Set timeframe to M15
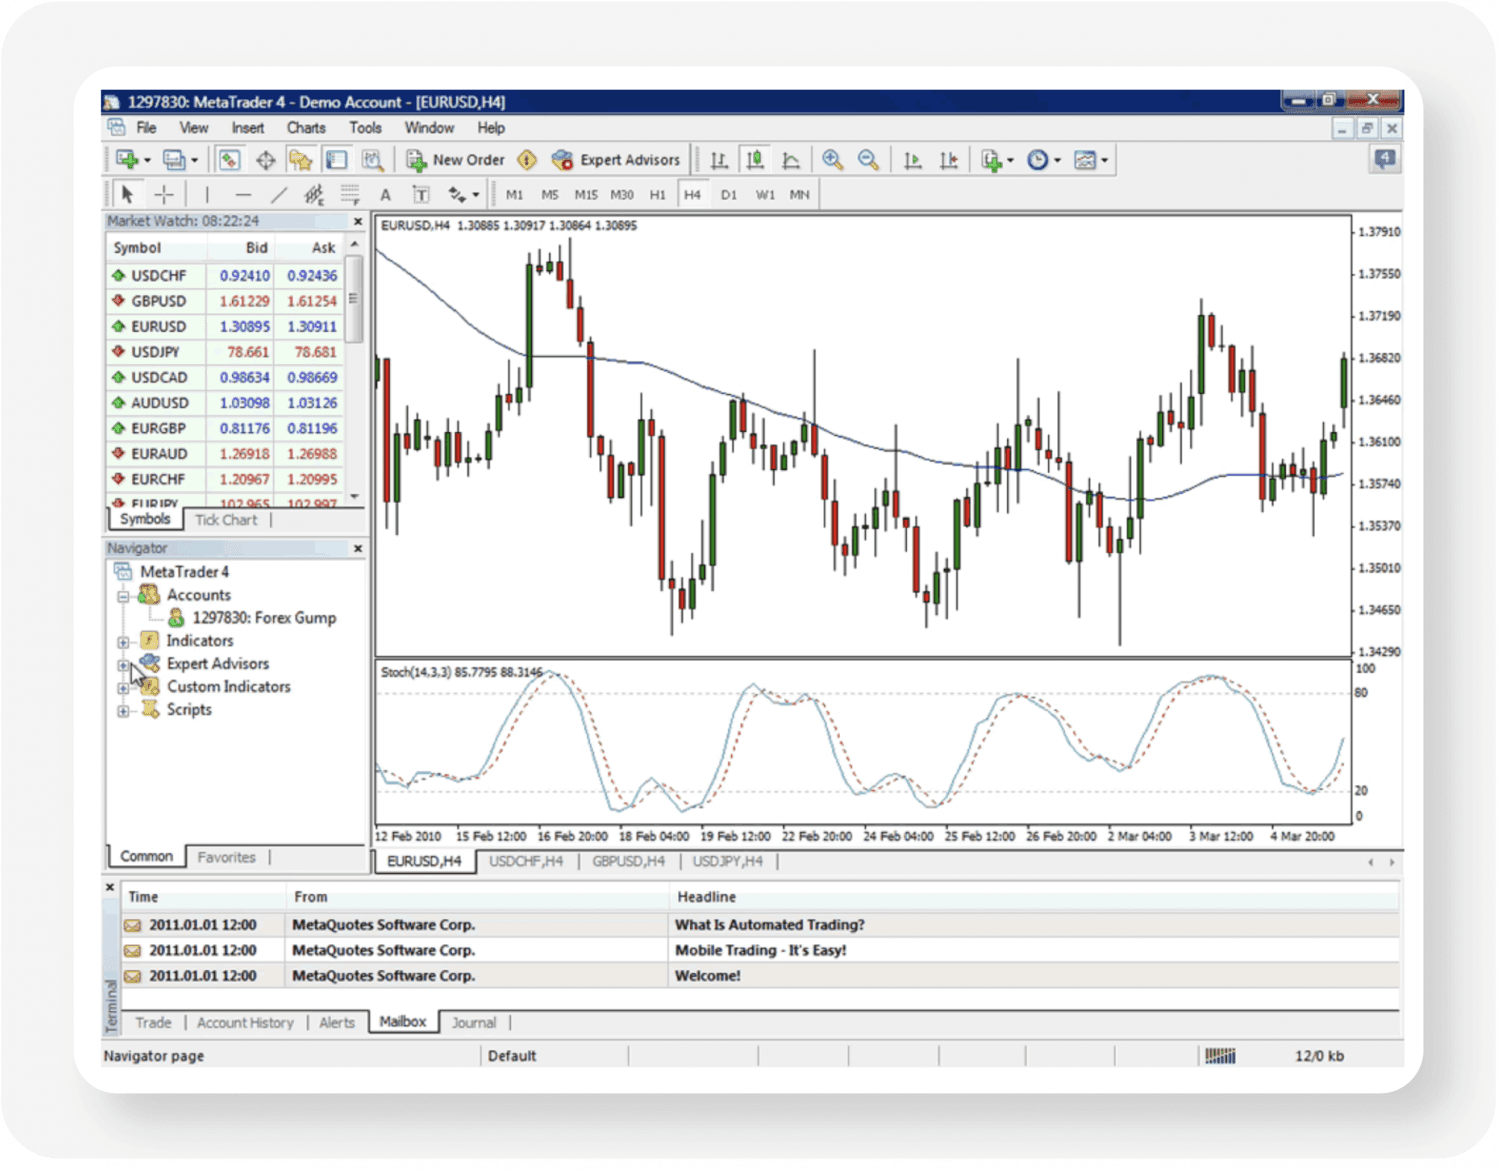 pos(586,195)
